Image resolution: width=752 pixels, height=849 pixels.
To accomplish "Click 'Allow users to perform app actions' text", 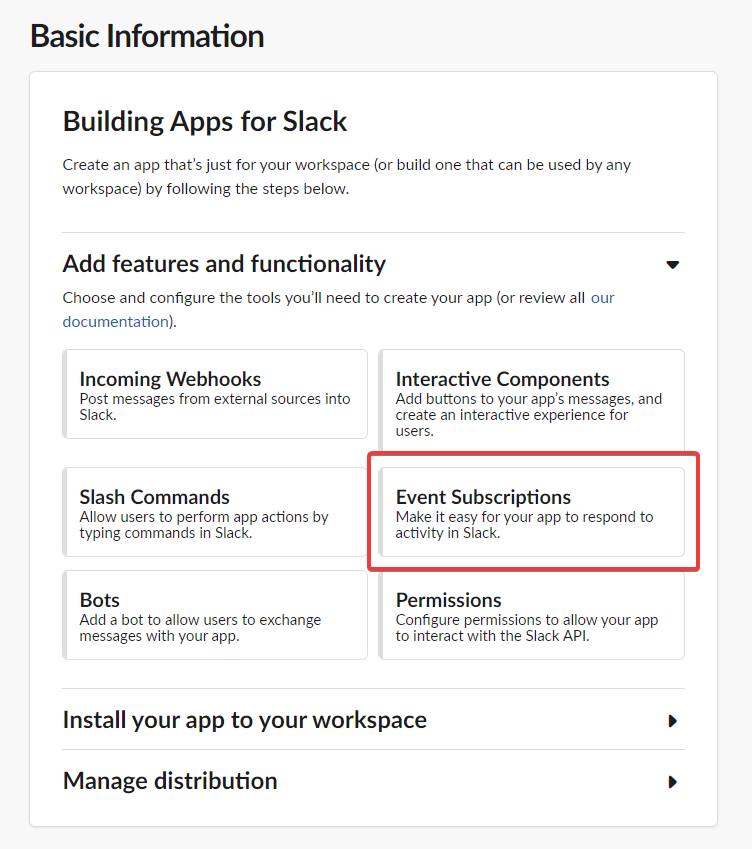I will (204, 517).
